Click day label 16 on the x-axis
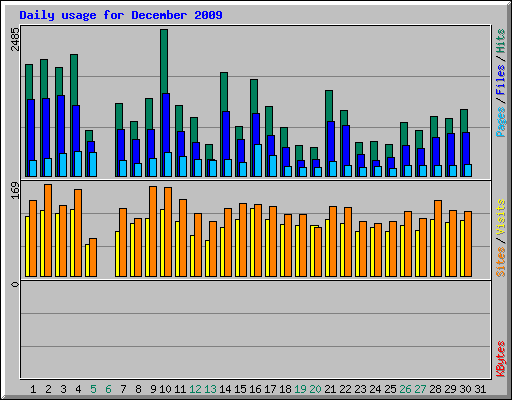This screenshot has height=400, width=512. 255,389
